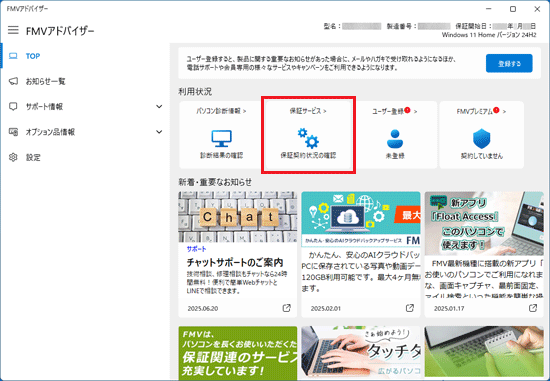The width and height of the screenshot is (550, 381).
Task: Open the ユーザー登録 > link
Action: click(x=395, y=112)
